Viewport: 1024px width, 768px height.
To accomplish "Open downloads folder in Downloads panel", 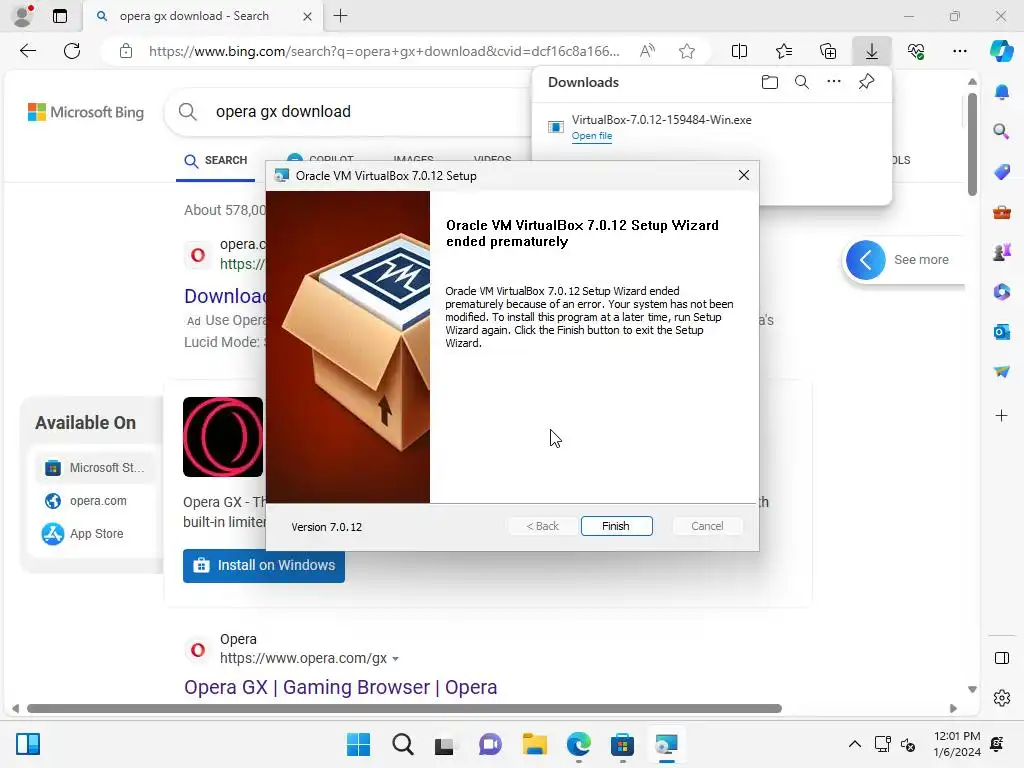I will 770,82.
